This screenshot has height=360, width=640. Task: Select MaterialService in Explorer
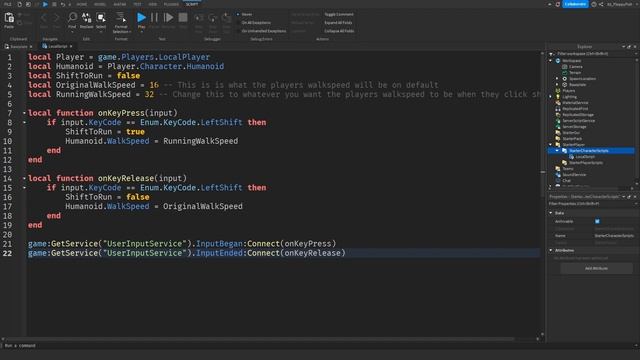point(575,102)
